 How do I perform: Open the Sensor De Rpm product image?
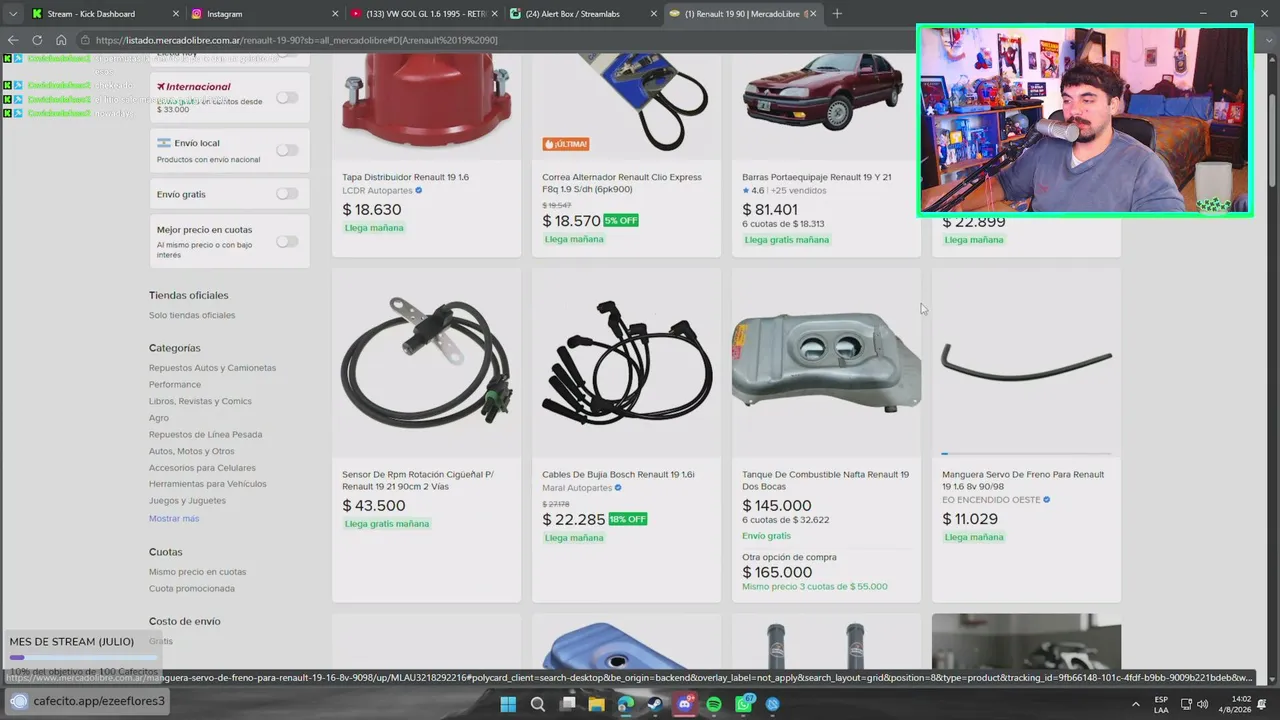[x=426, y=362]
